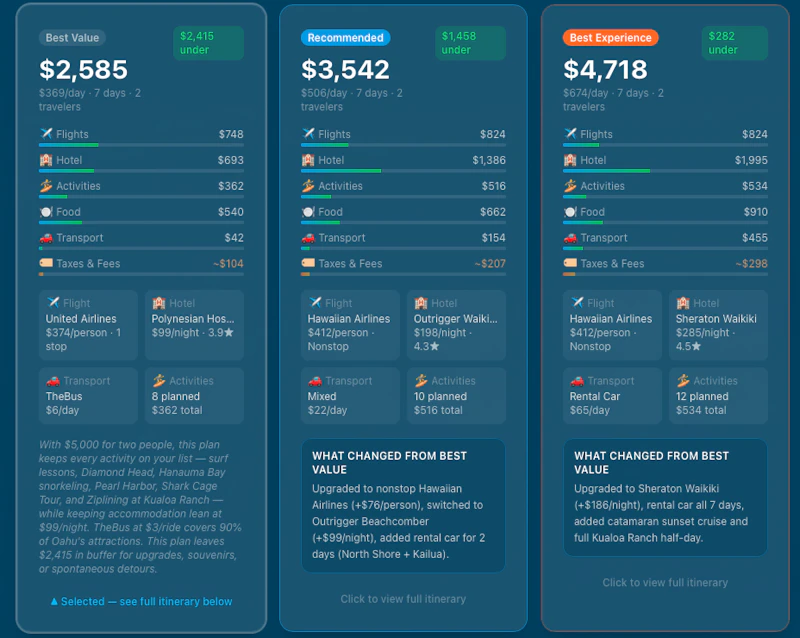This screenshot has width=800, height=638.
Task: Click the airplane icon in United Airlines tile
Action: pos(53,303)
